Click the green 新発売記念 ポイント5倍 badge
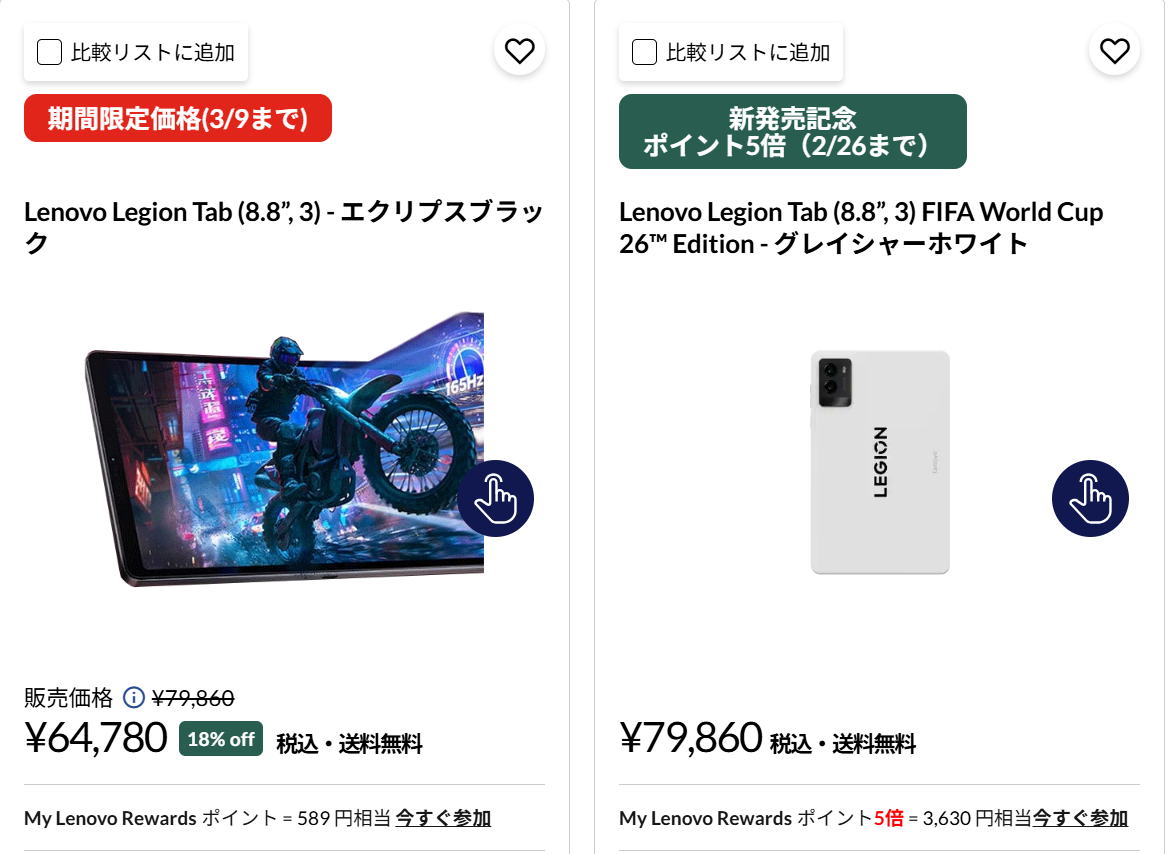 792,131
